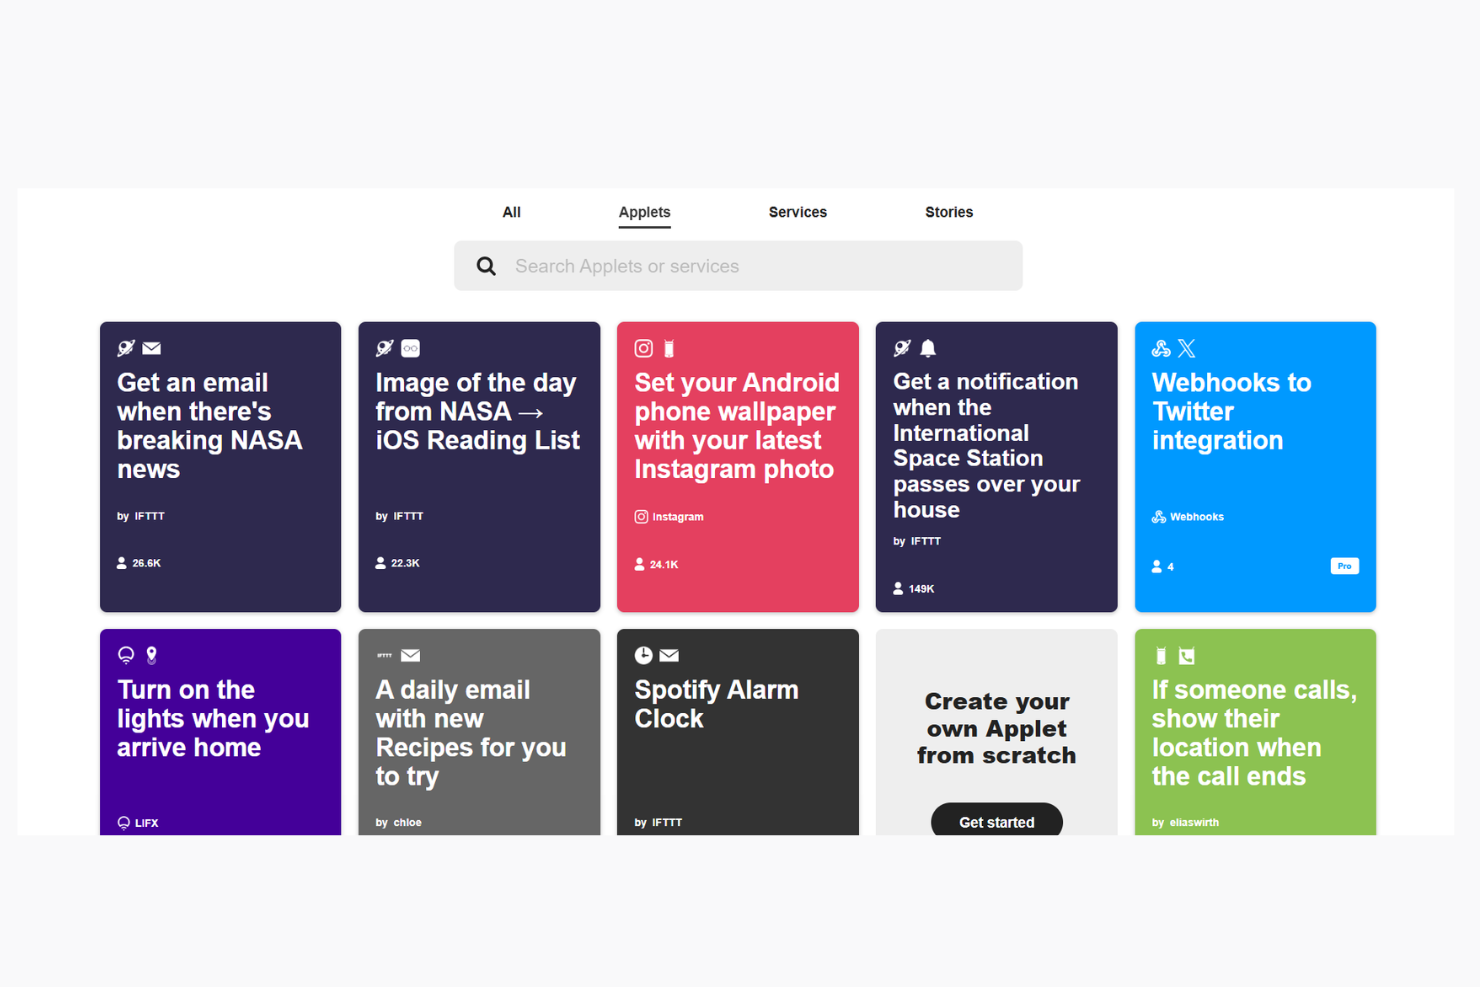
Task: Click users icon beside 22.3K count
Action: click(x=381, y=563)
